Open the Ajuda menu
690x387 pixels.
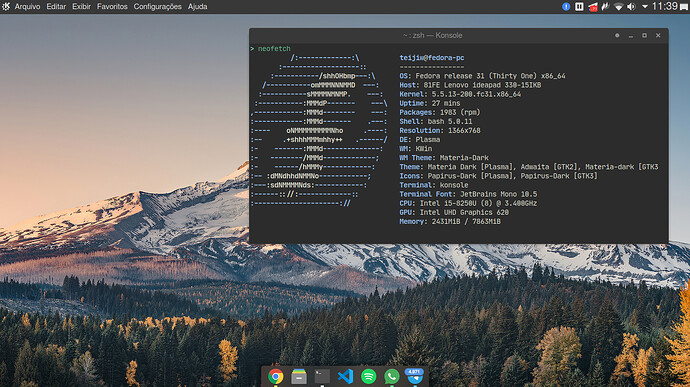[198, 7]
